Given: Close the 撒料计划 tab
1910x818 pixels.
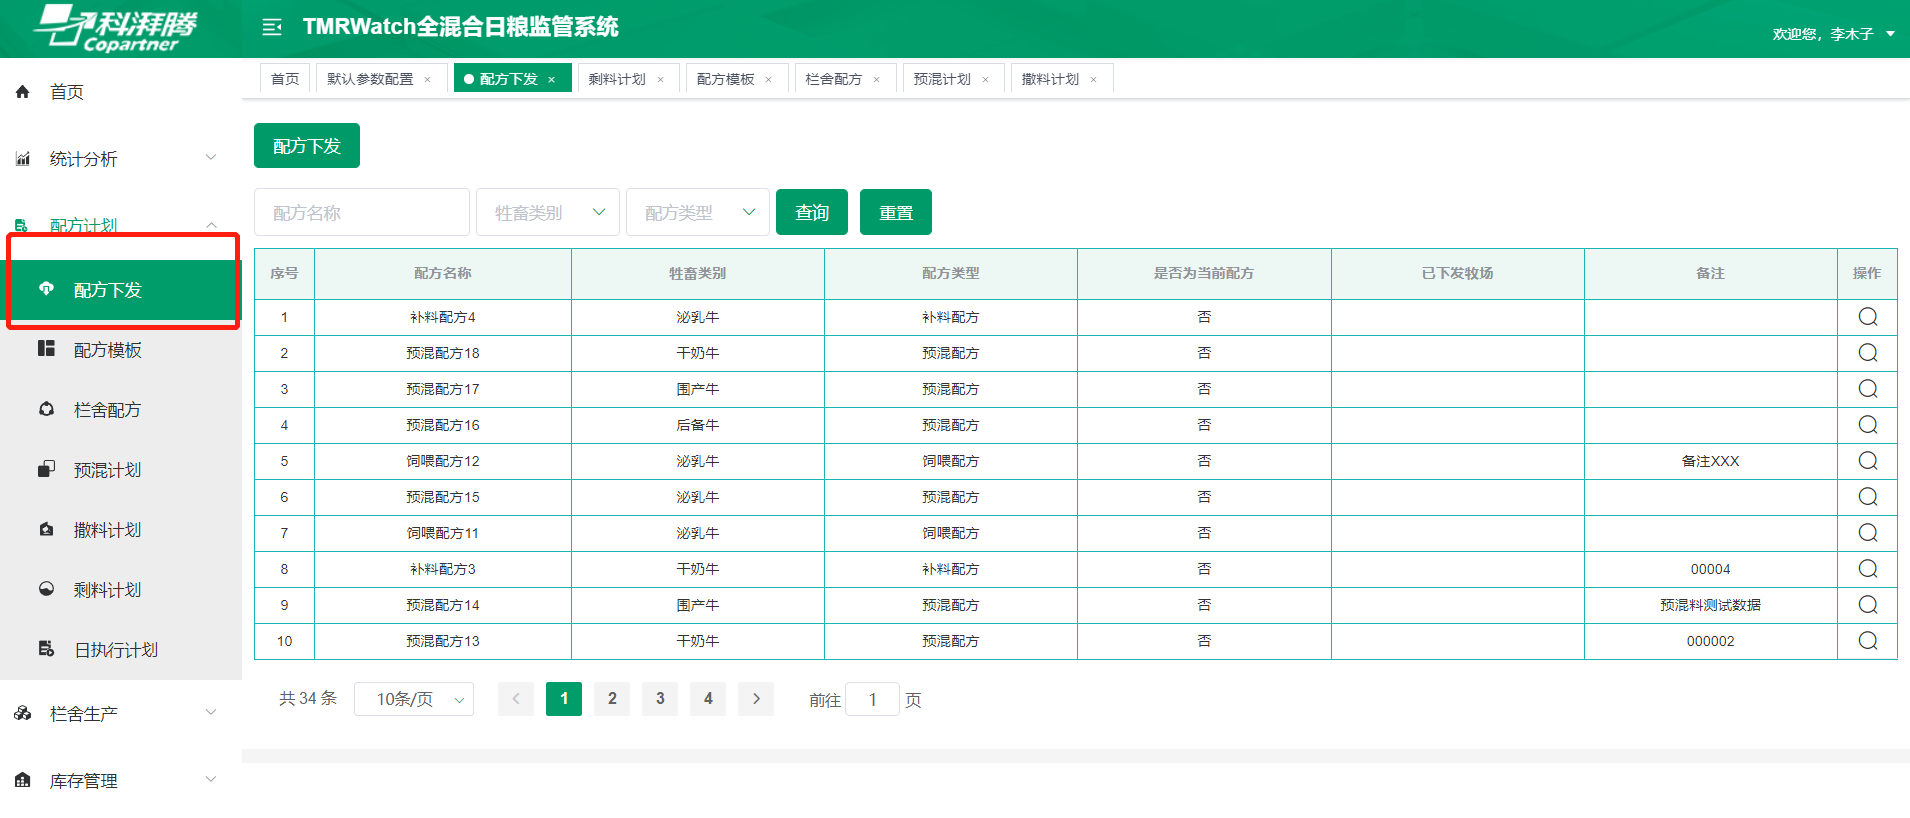Looking at the screenshot, I should [1094, 80].
